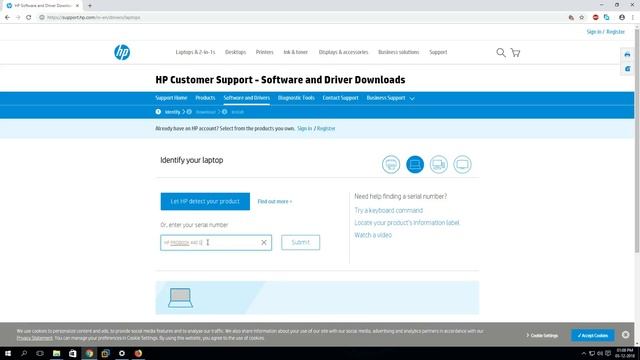Click Sign in in the account banner
Image resolution: width=640 pixels, height=360 pixels.
(x=304, y=129)
